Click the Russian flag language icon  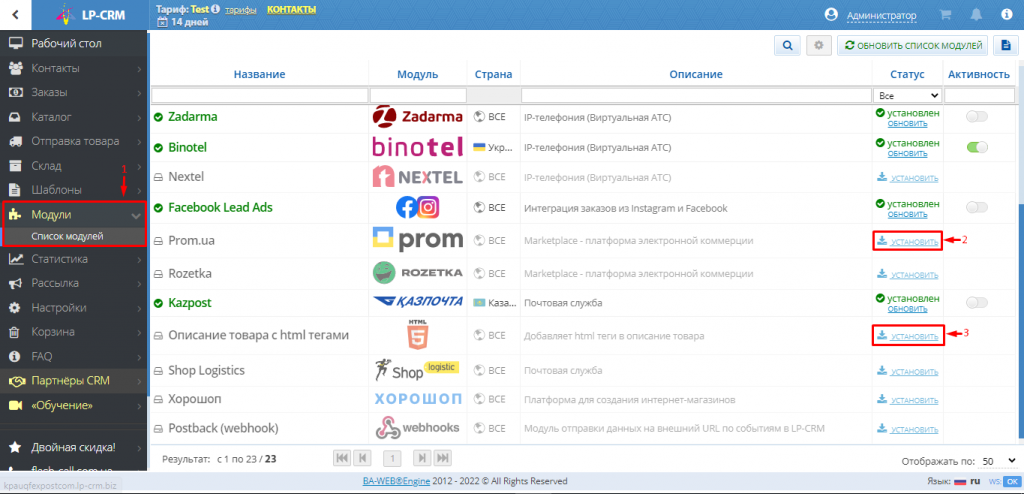click(959, 481)
